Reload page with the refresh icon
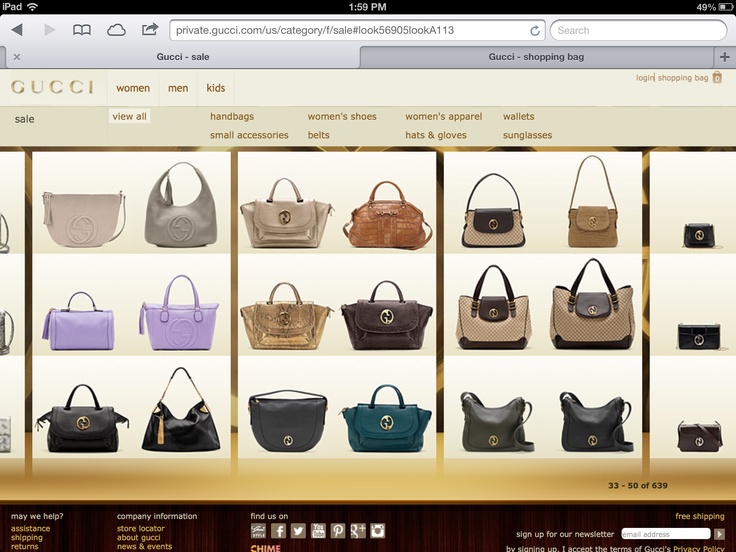Image resolution: width=736 pixels, height=552 pixels. [535, 31]
